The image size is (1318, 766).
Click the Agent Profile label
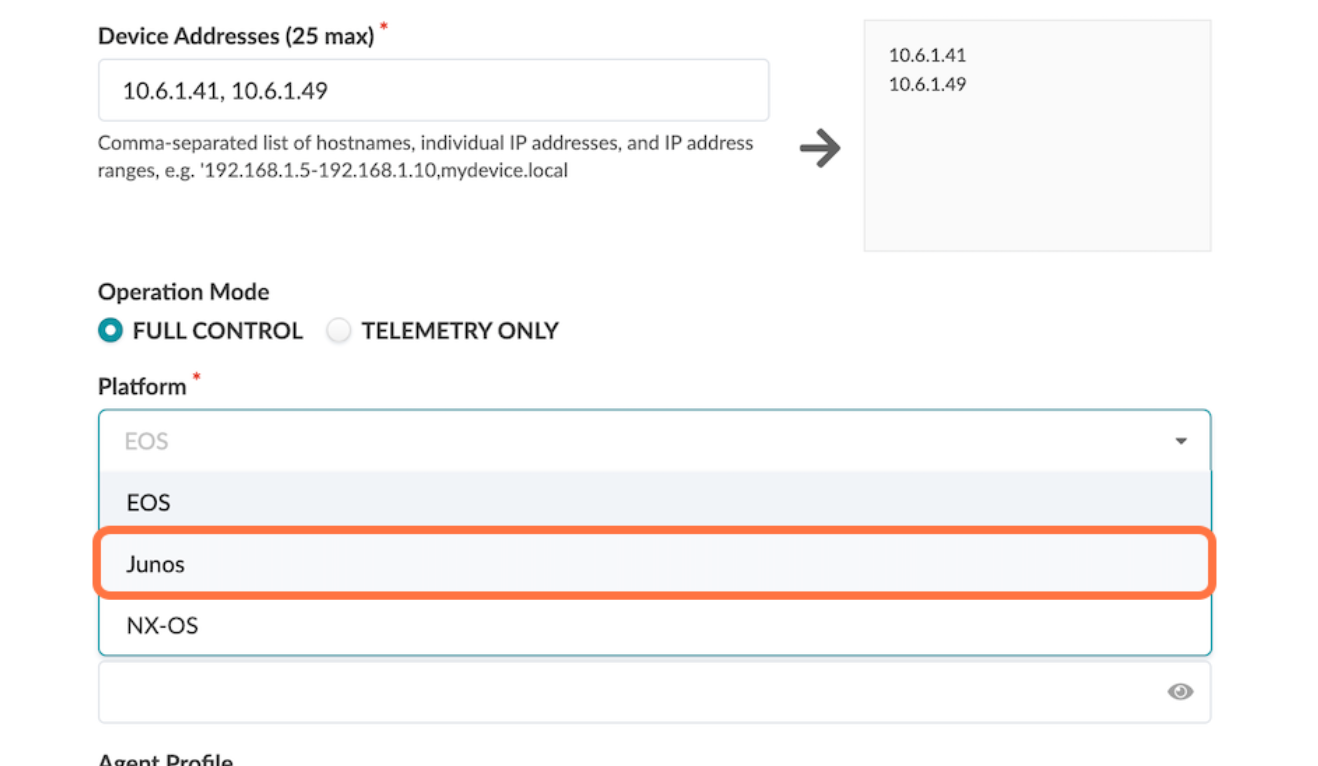click(165, 760)
